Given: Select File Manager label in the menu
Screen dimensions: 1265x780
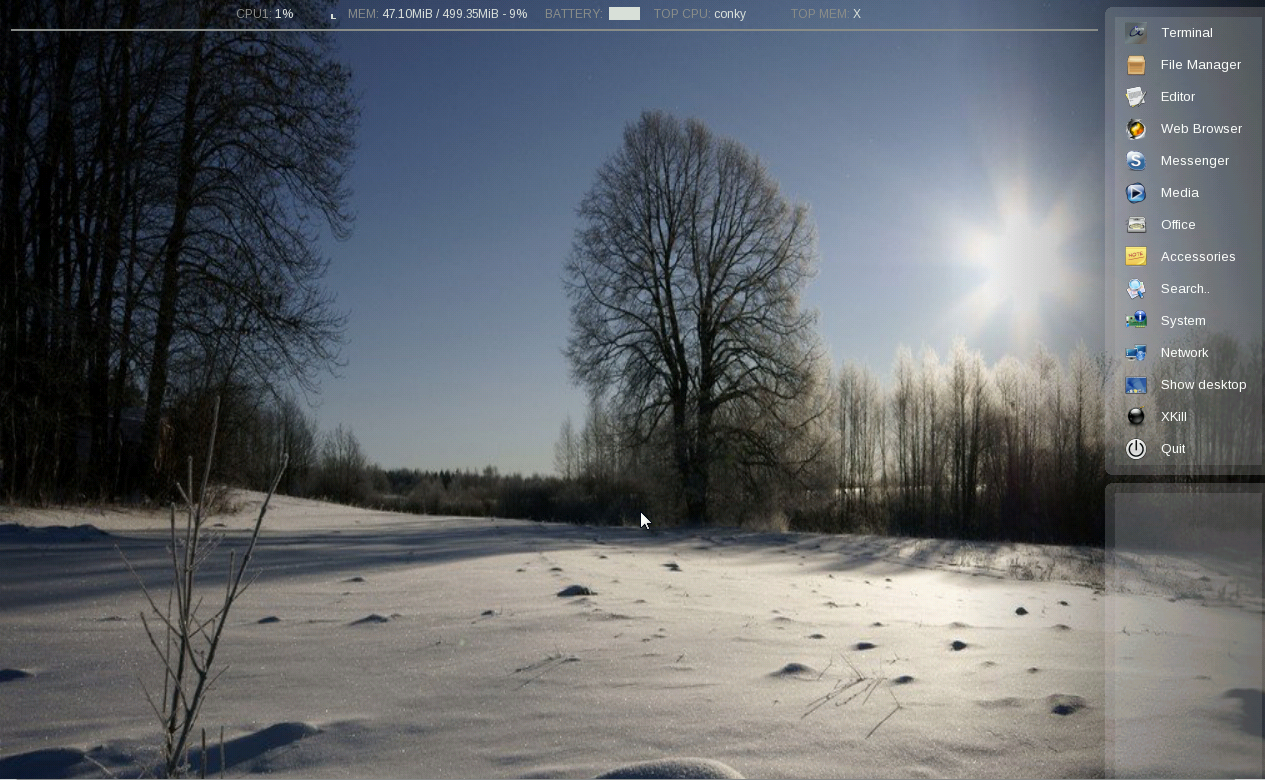Looking at the screenshot, I should [1201, 65].
